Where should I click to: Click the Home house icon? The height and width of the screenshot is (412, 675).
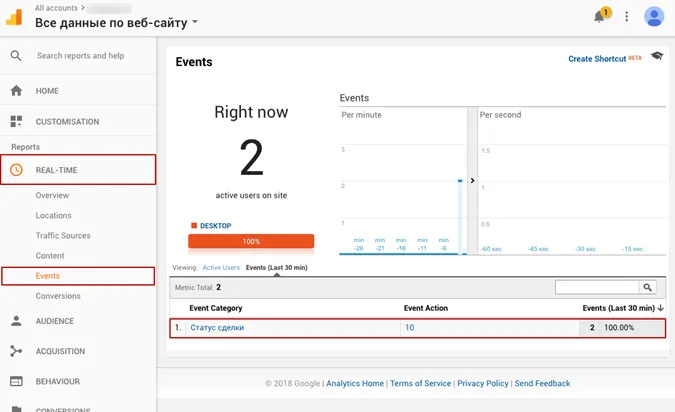16,91
